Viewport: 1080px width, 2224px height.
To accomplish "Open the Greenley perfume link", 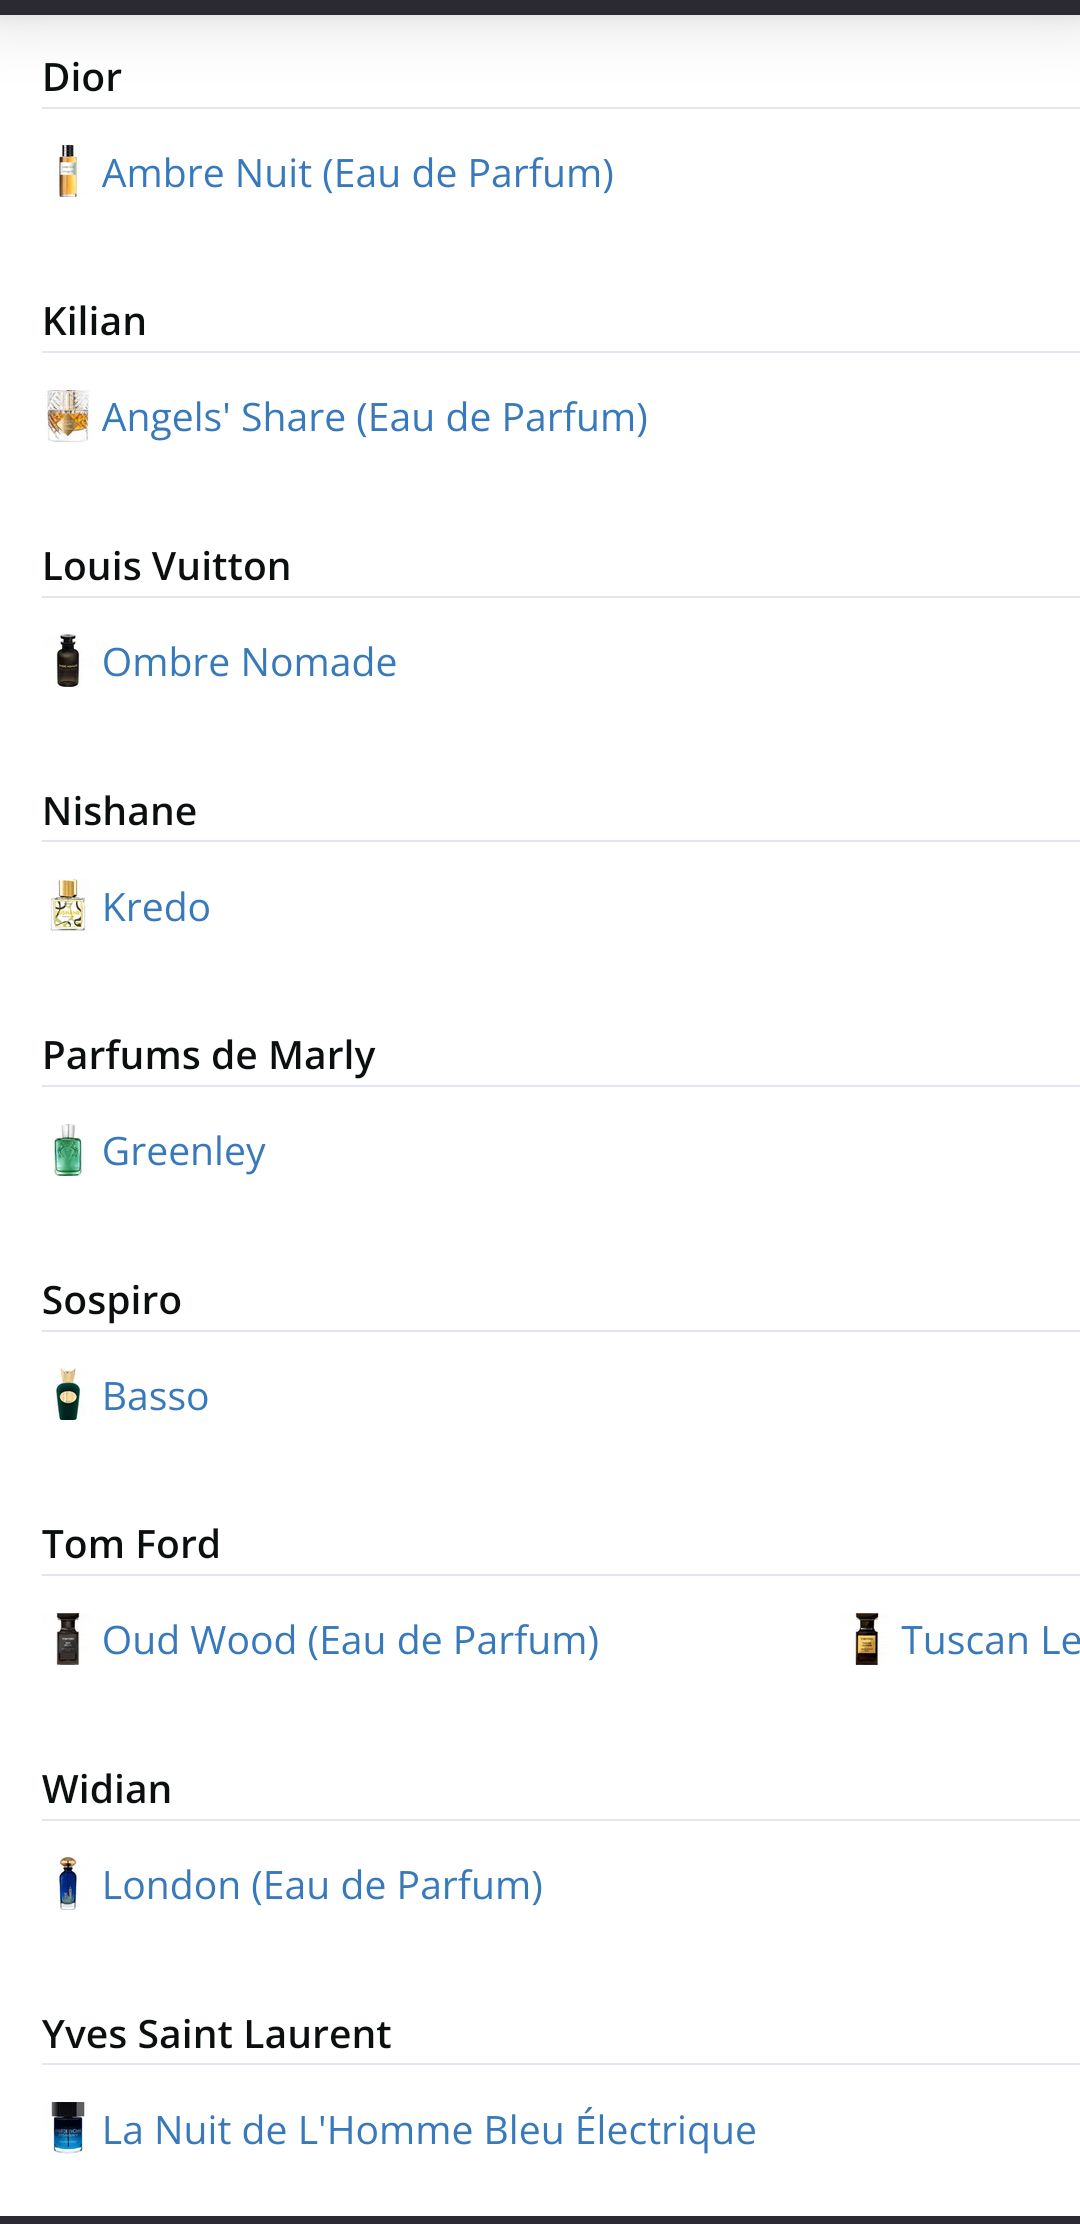I will click(x=184, y=1152).
